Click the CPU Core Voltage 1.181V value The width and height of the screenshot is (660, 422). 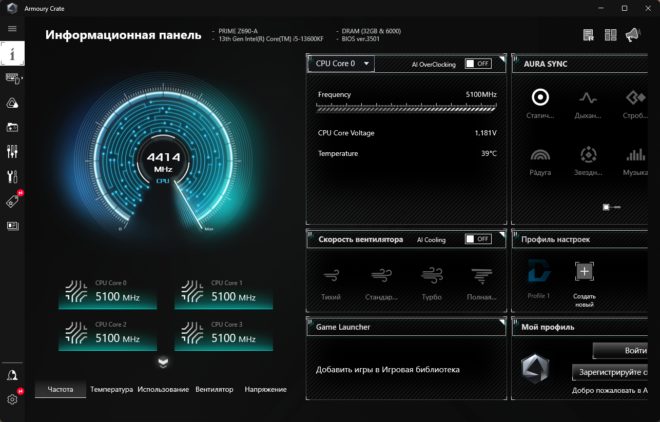tap(485, 133)
